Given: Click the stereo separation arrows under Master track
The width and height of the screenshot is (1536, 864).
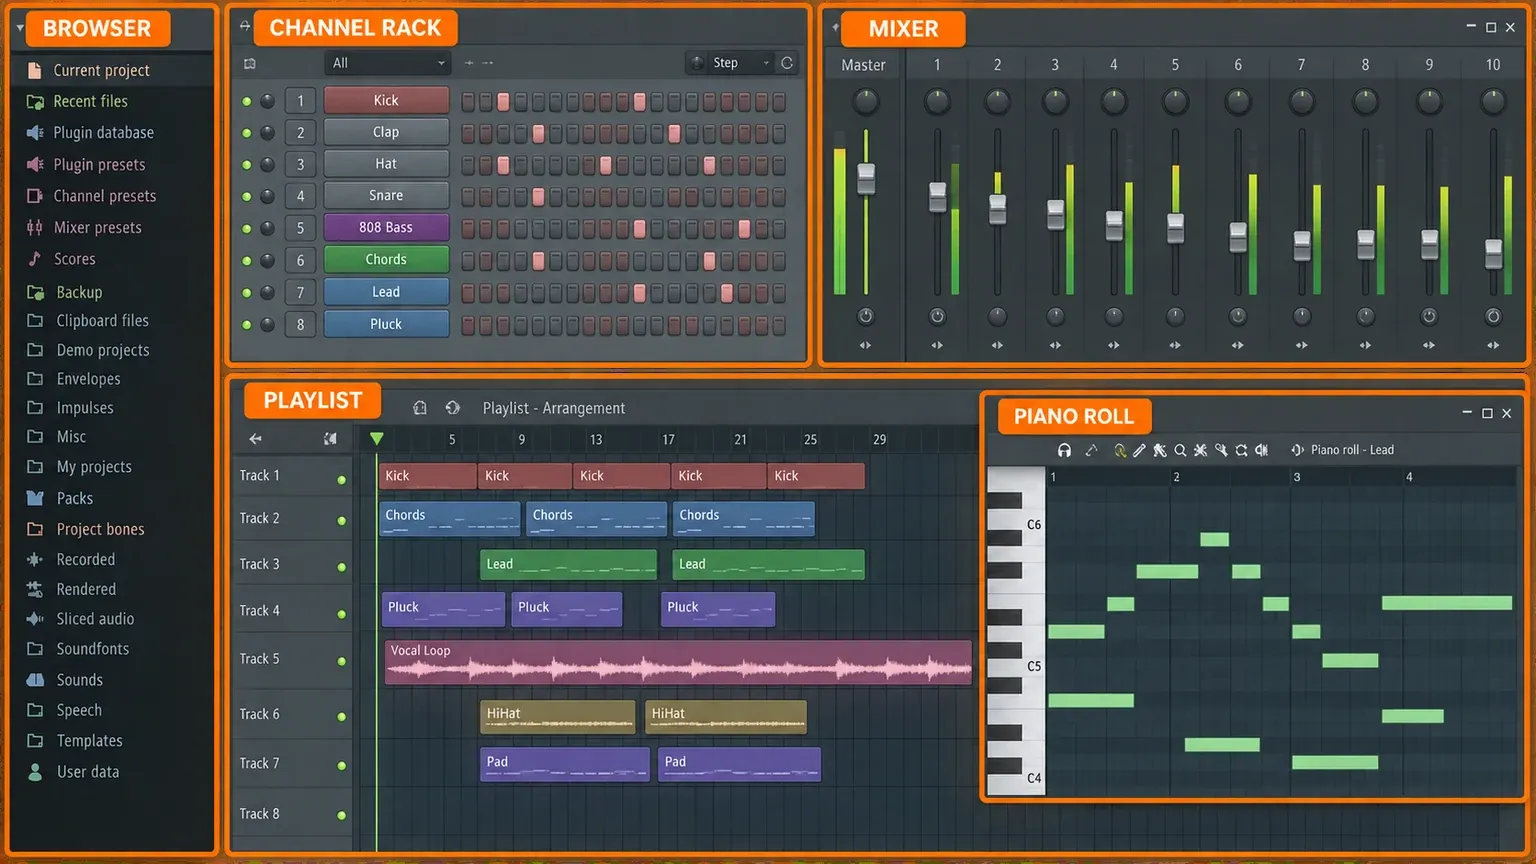Looking at the screenshot, I should [x=865, y=345].
